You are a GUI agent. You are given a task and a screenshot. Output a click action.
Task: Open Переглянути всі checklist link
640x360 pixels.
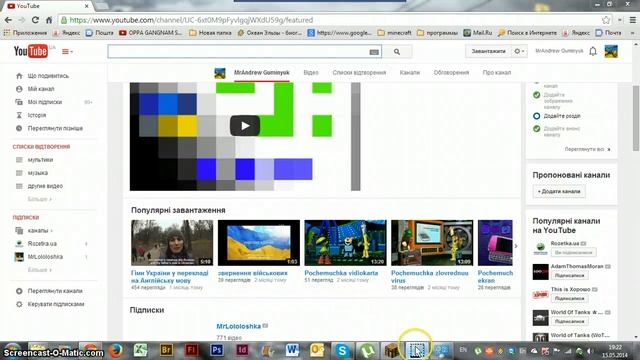[587, 149]
